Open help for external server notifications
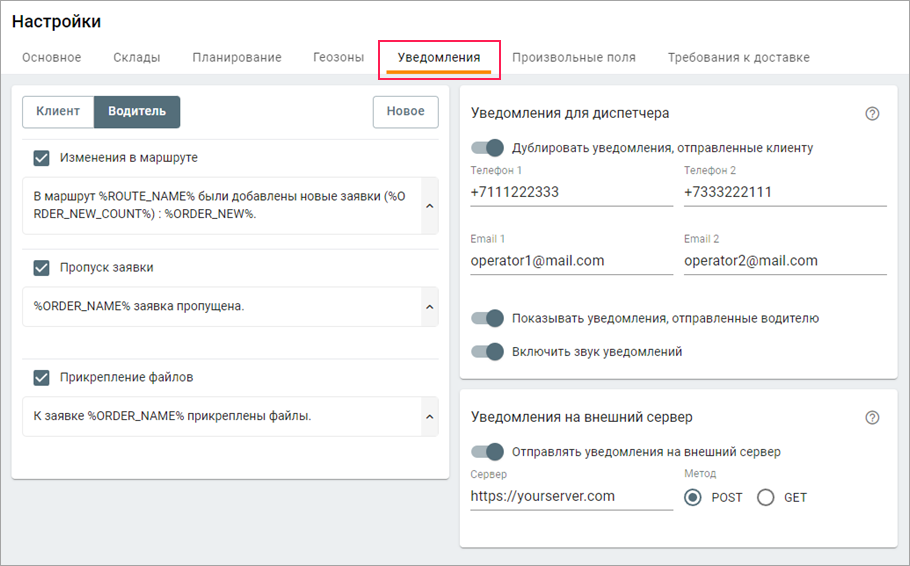The width and height of the screenshot is (910, 566). tap(872, 417)
